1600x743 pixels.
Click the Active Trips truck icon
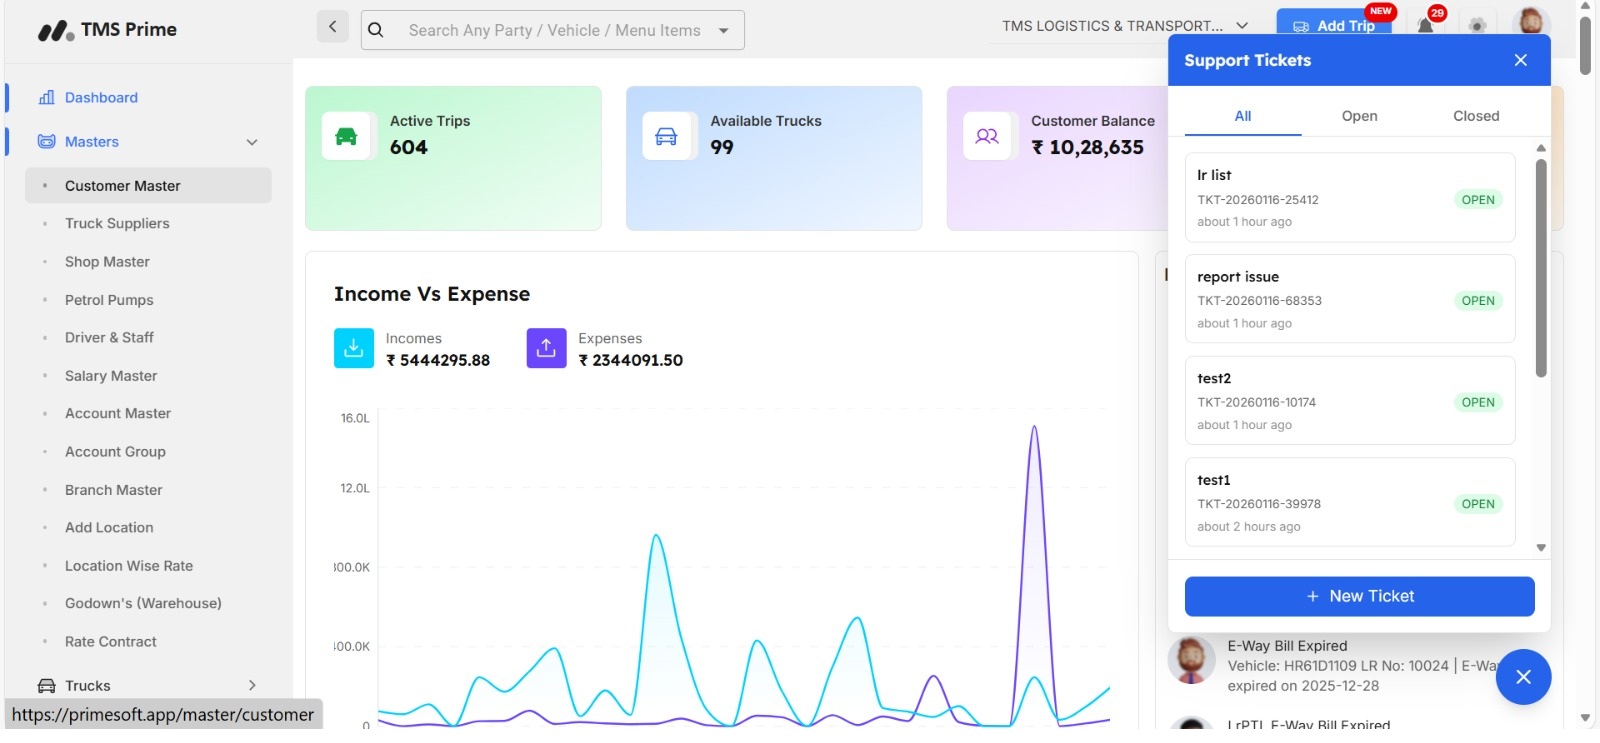pos(346,137)
